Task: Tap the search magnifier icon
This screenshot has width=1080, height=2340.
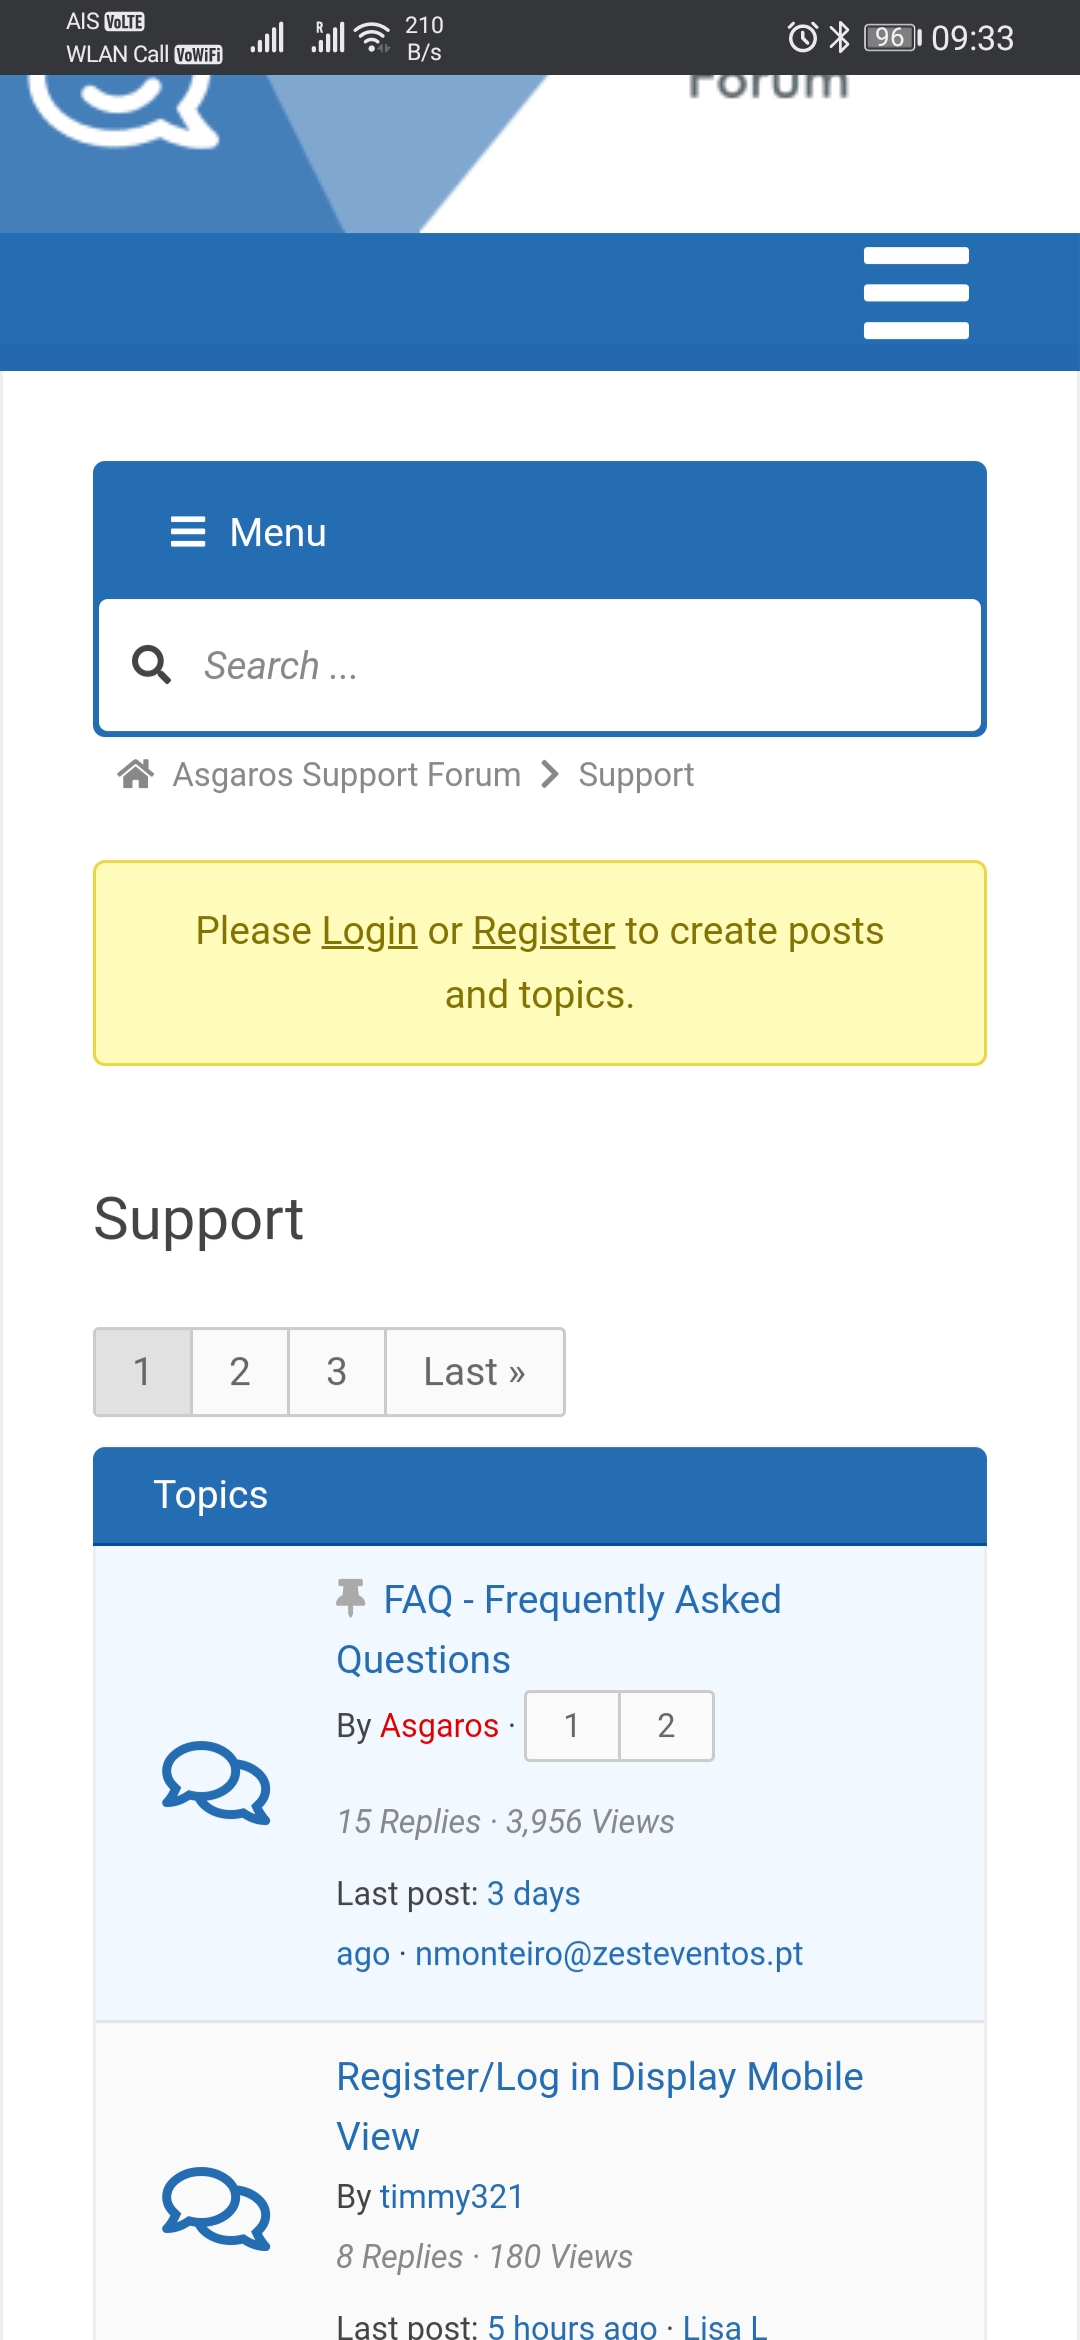Action: [152, 664]
